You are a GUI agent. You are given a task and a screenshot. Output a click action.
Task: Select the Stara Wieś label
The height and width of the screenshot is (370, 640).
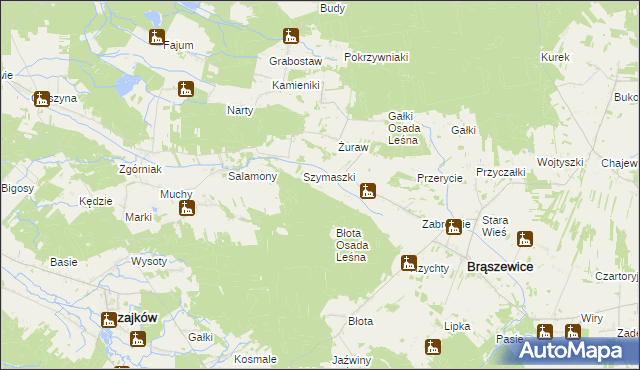click(x=495, y=226)
